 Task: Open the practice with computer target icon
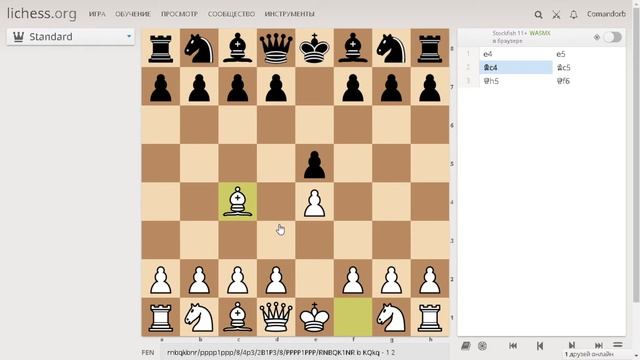tap(482, 346)
